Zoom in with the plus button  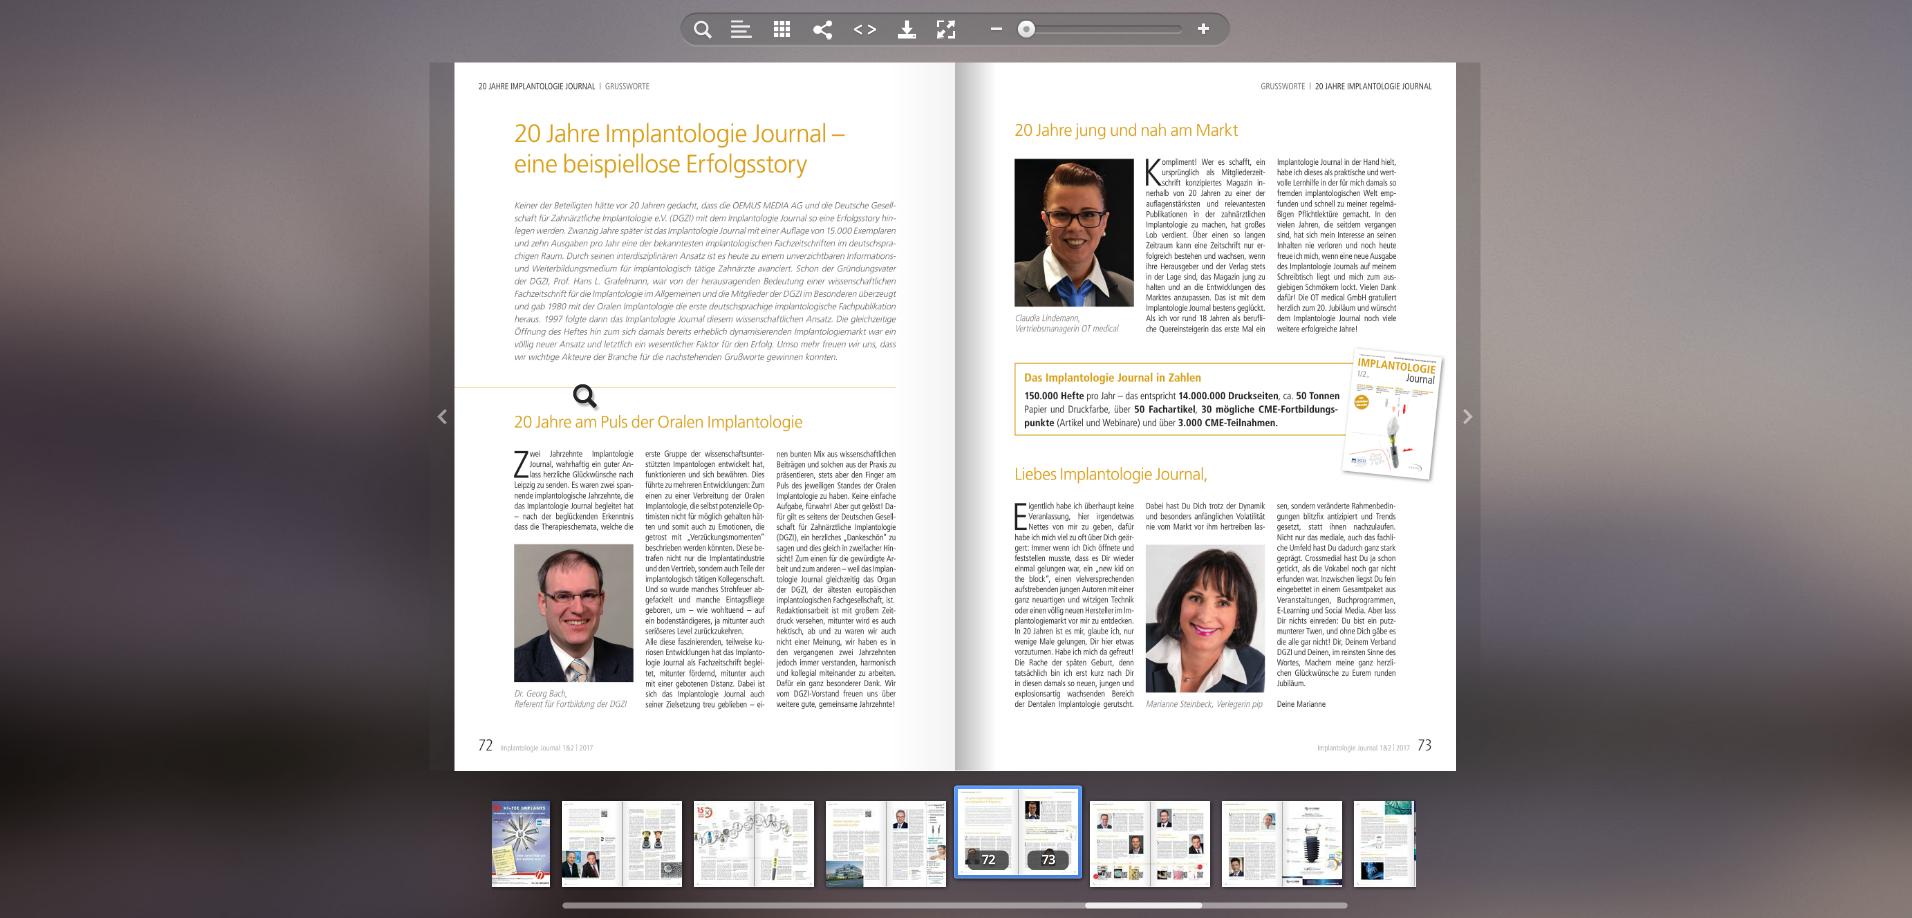[1203, 29]
